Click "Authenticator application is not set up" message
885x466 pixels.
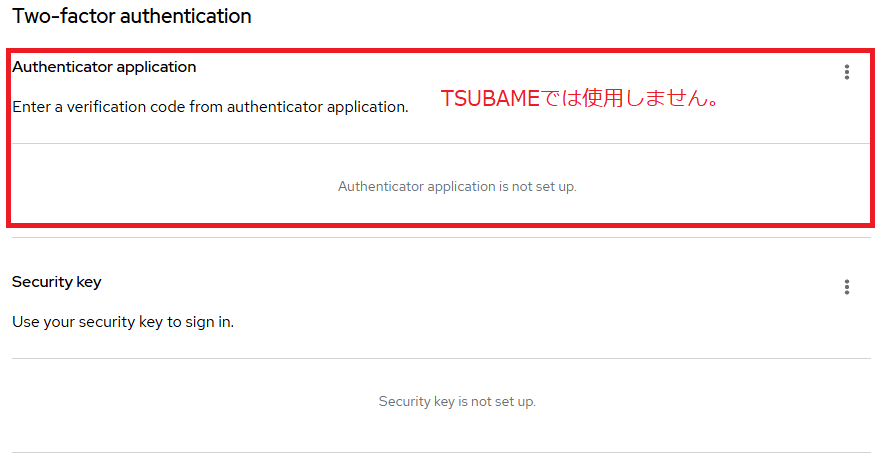pyautogui.click(x=457, y=186)
